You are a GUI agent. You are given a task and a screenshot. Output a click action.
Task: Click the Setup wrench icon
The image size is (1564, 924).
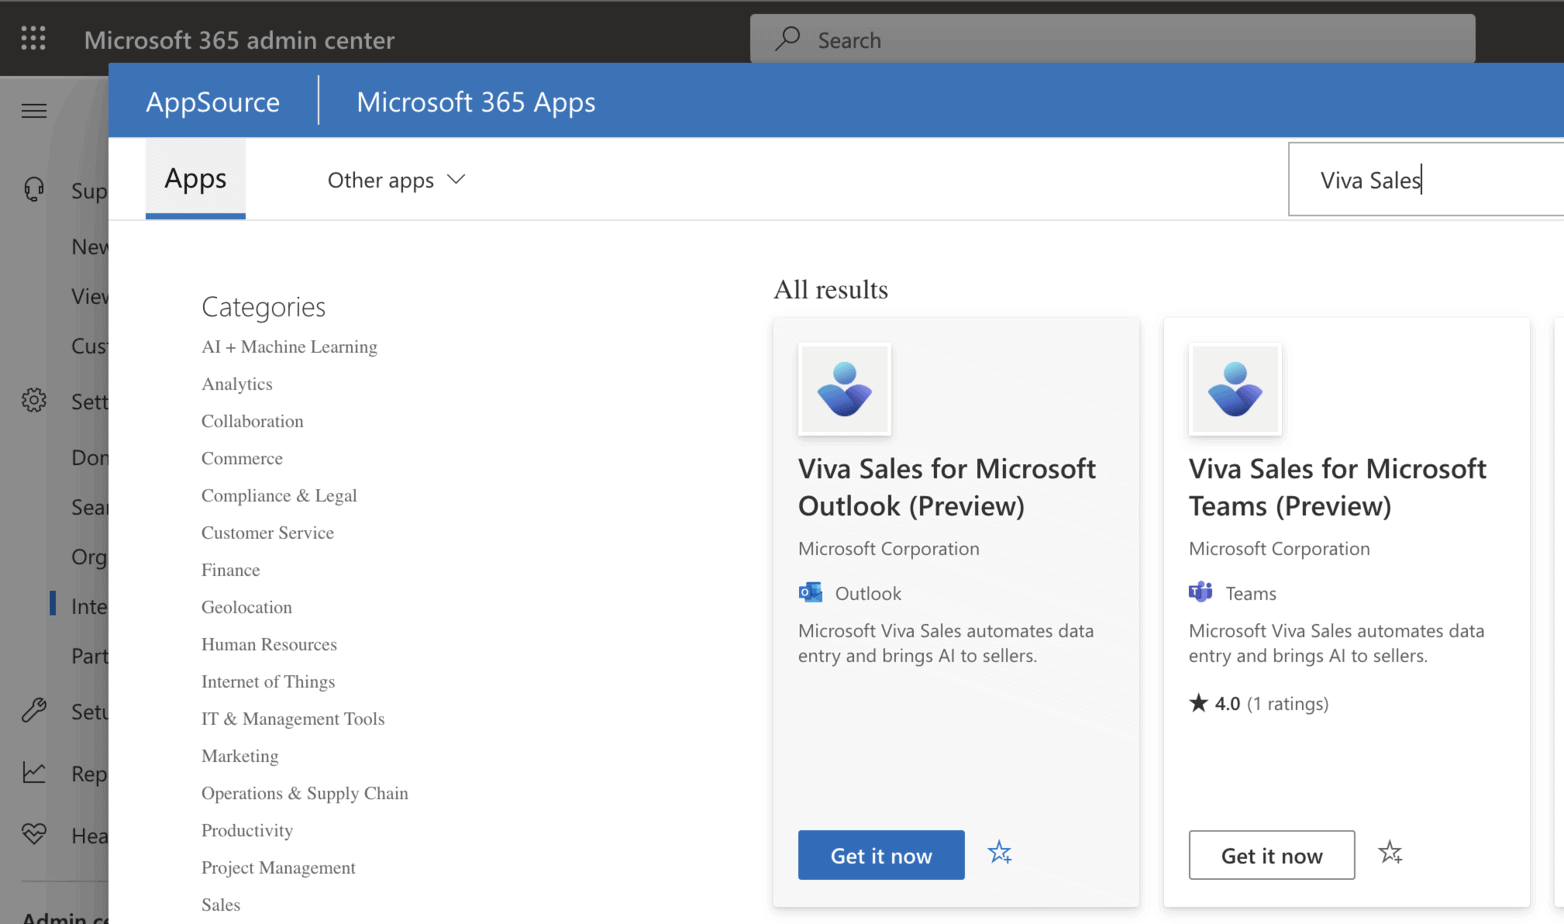tap(34, 711)
